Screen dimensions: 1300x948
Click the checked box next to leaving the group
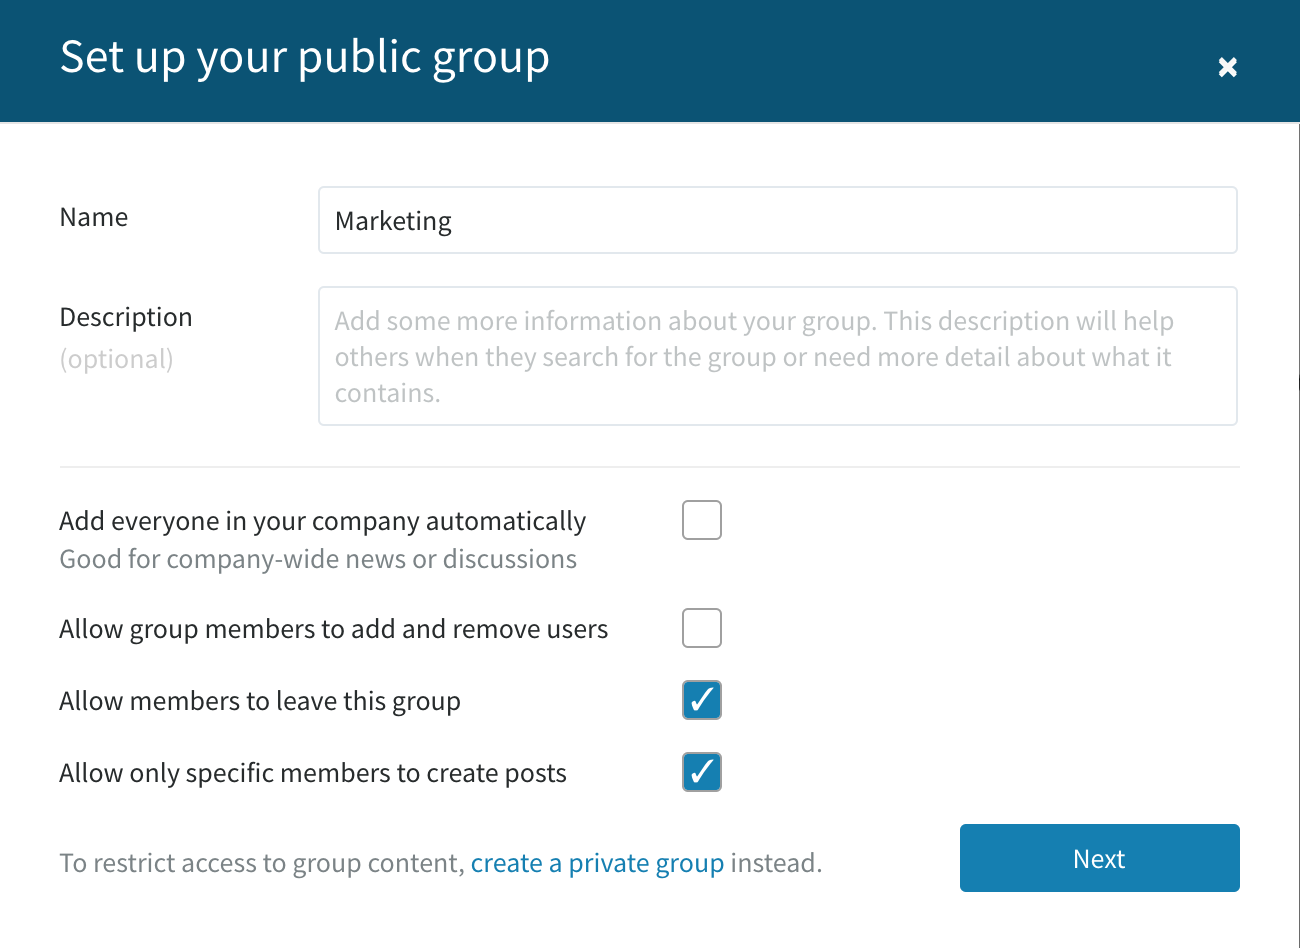point(701,700)
